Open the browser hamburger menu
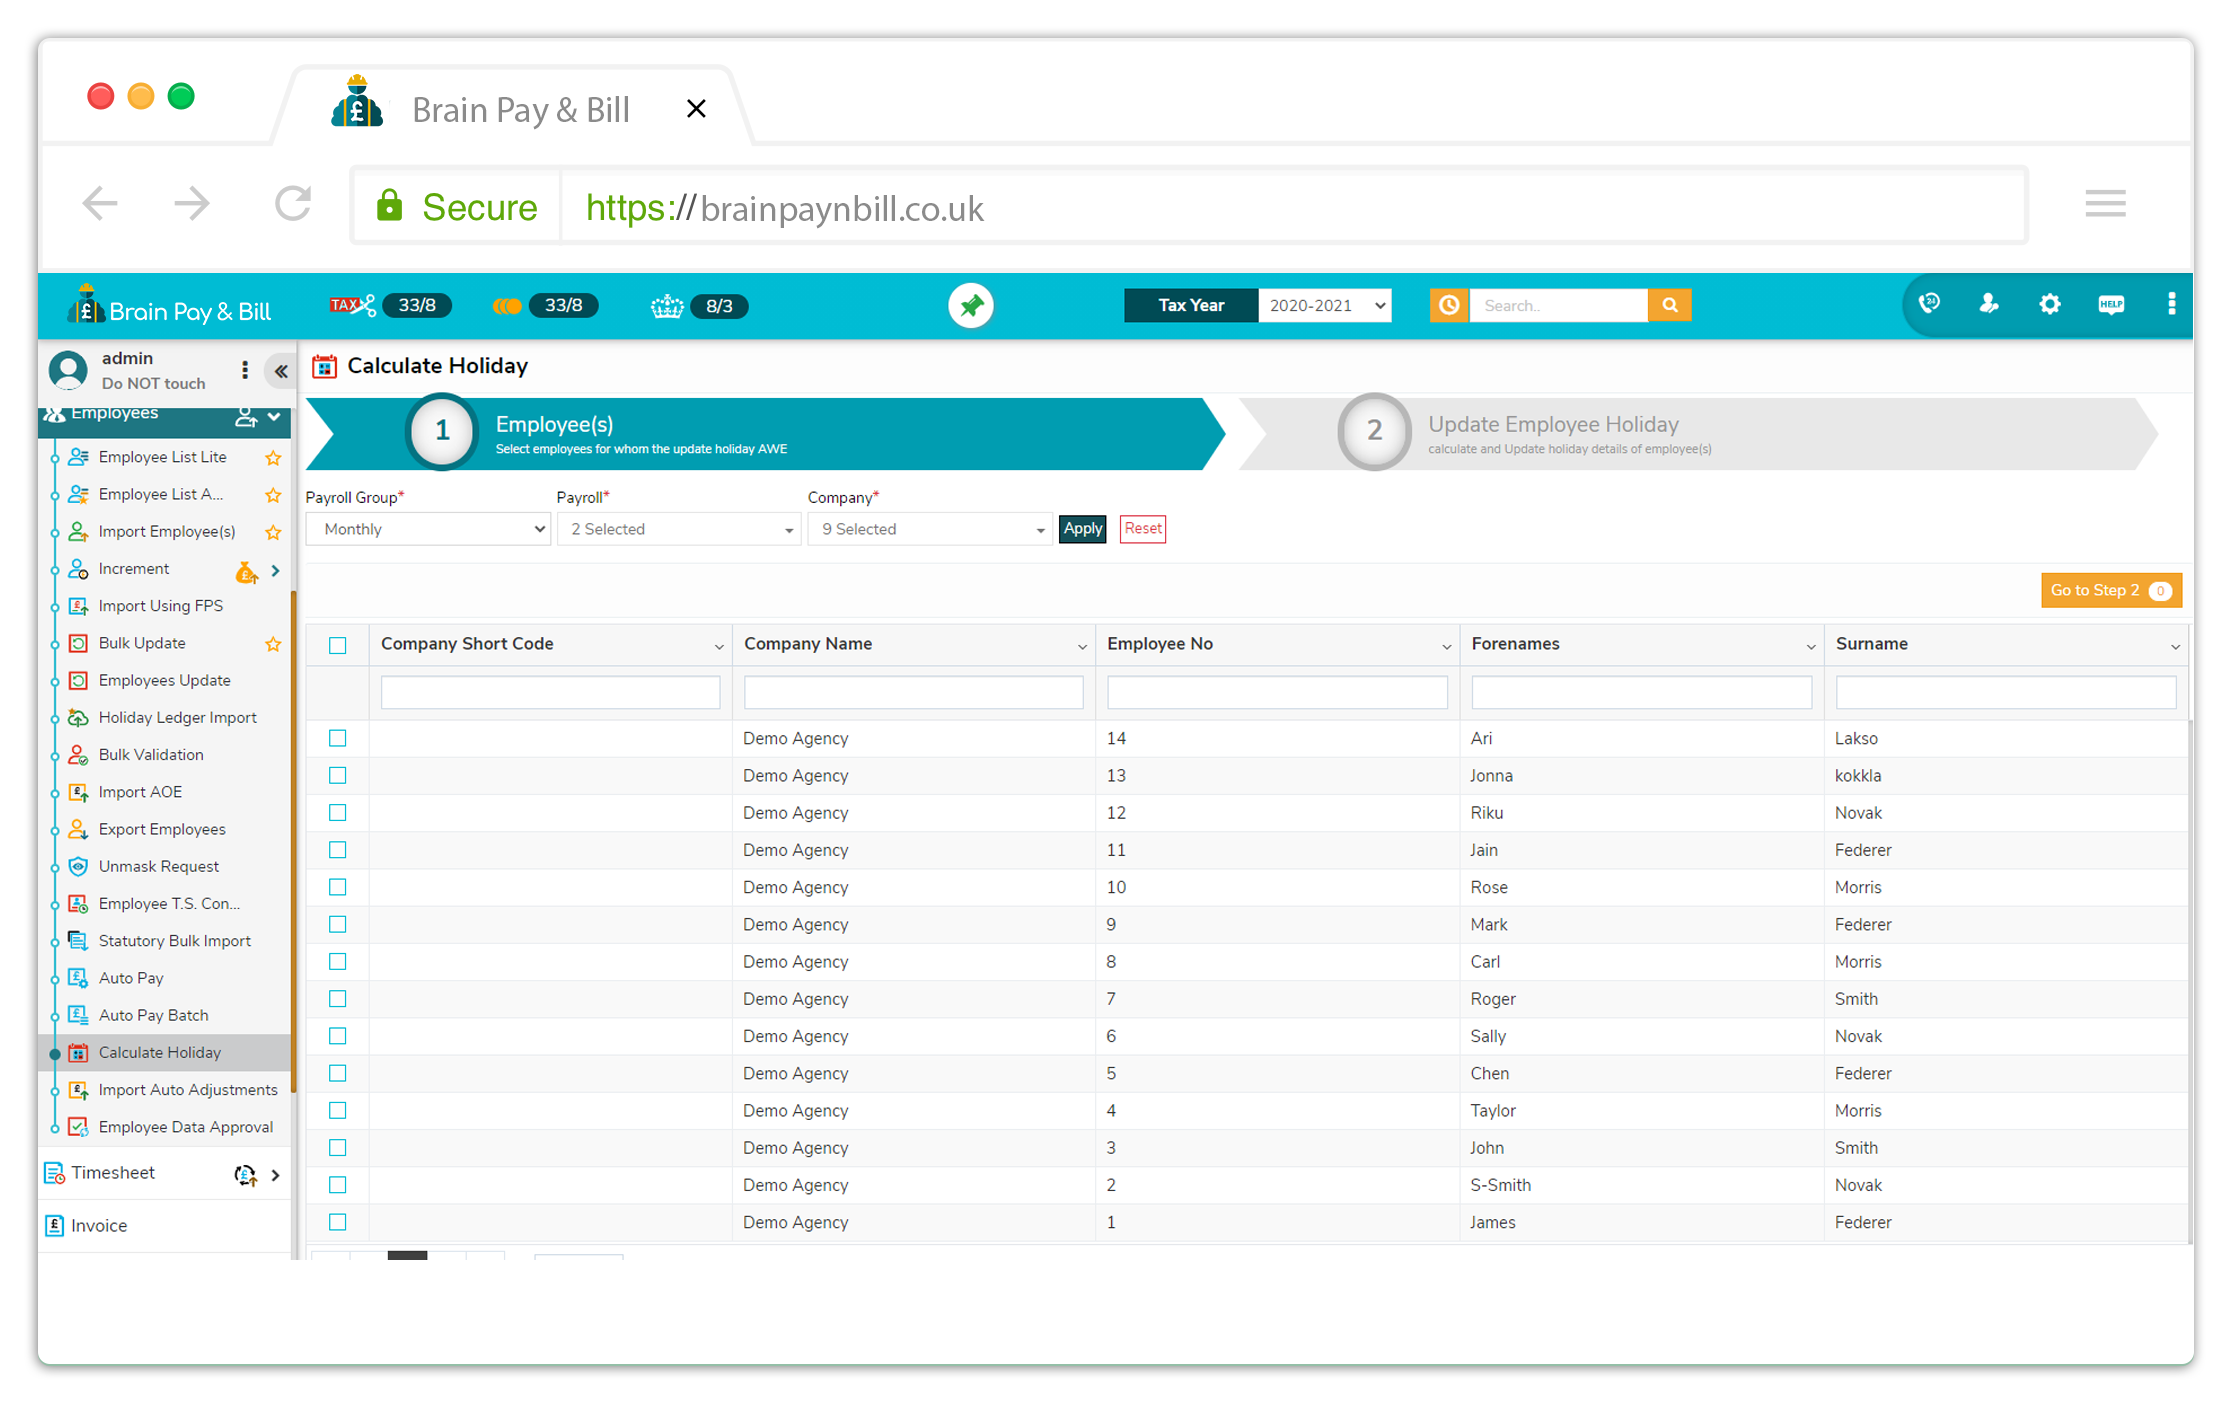 click(2105, 204)
